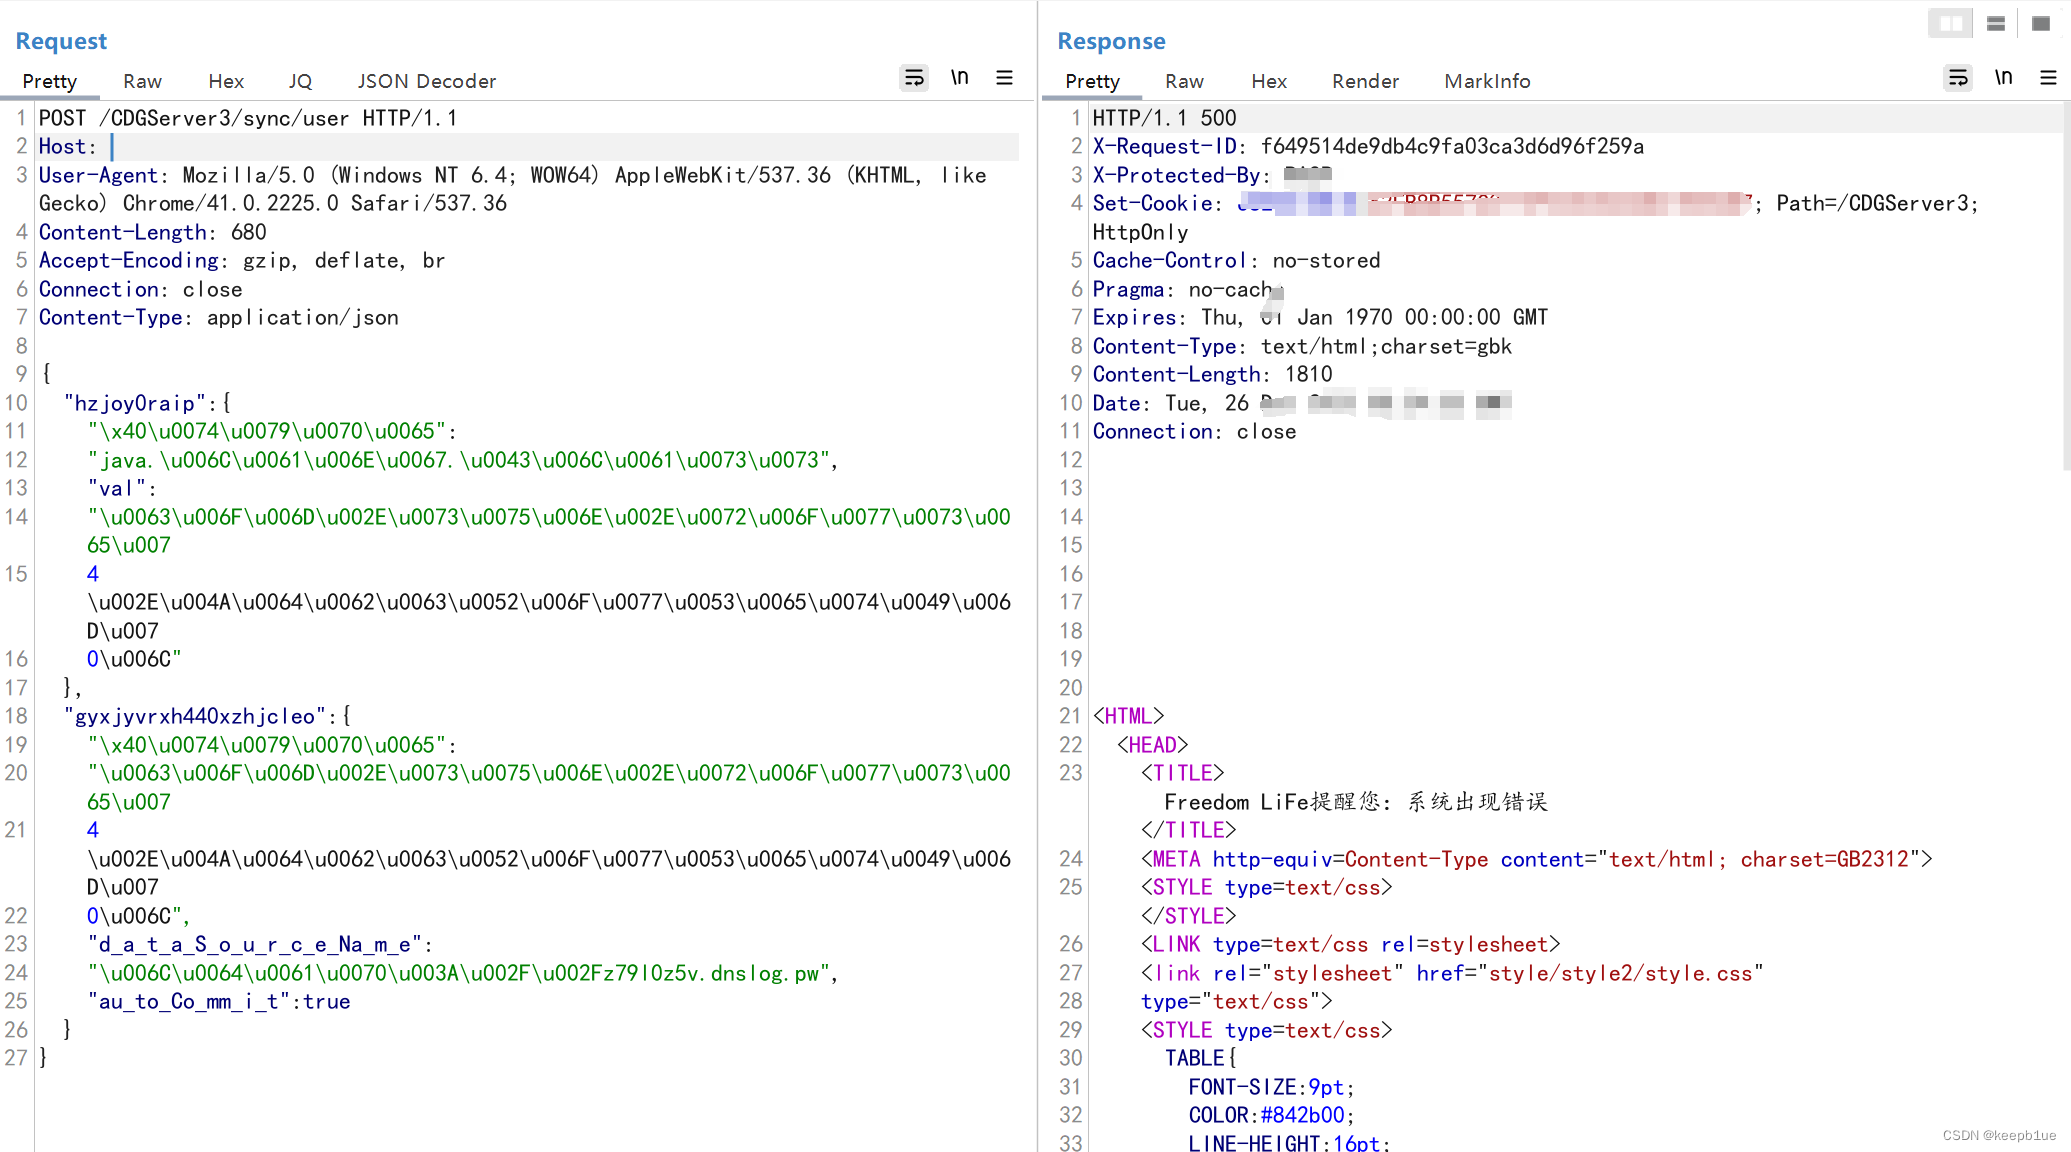The width and height of the screenshot is (2071, 1152).
Task: Click the X-Protected-By response header
Action: tap(1212, 176)
